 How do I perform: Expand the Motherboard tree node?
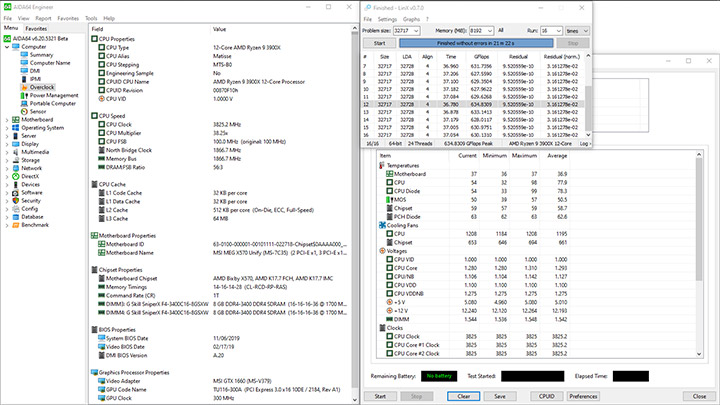(7, 120)
